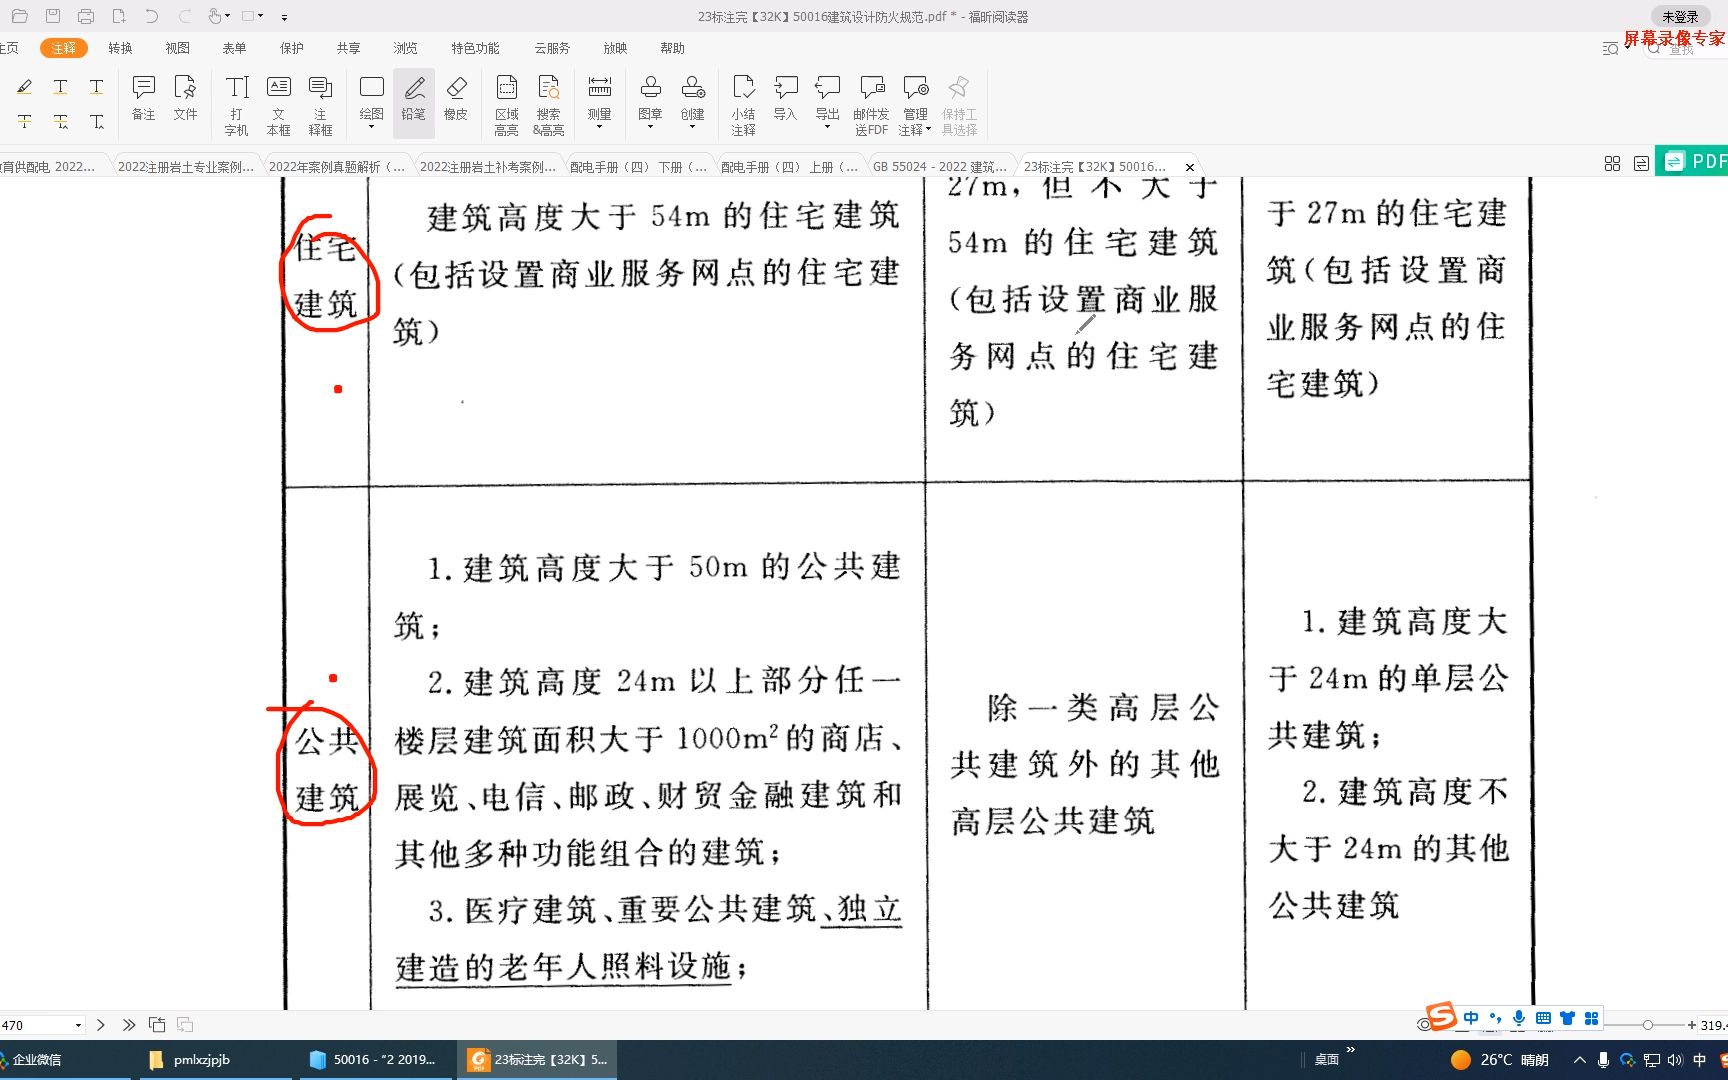
Task: Click the Sogou input method logo
Action: click(1442, 1017)
